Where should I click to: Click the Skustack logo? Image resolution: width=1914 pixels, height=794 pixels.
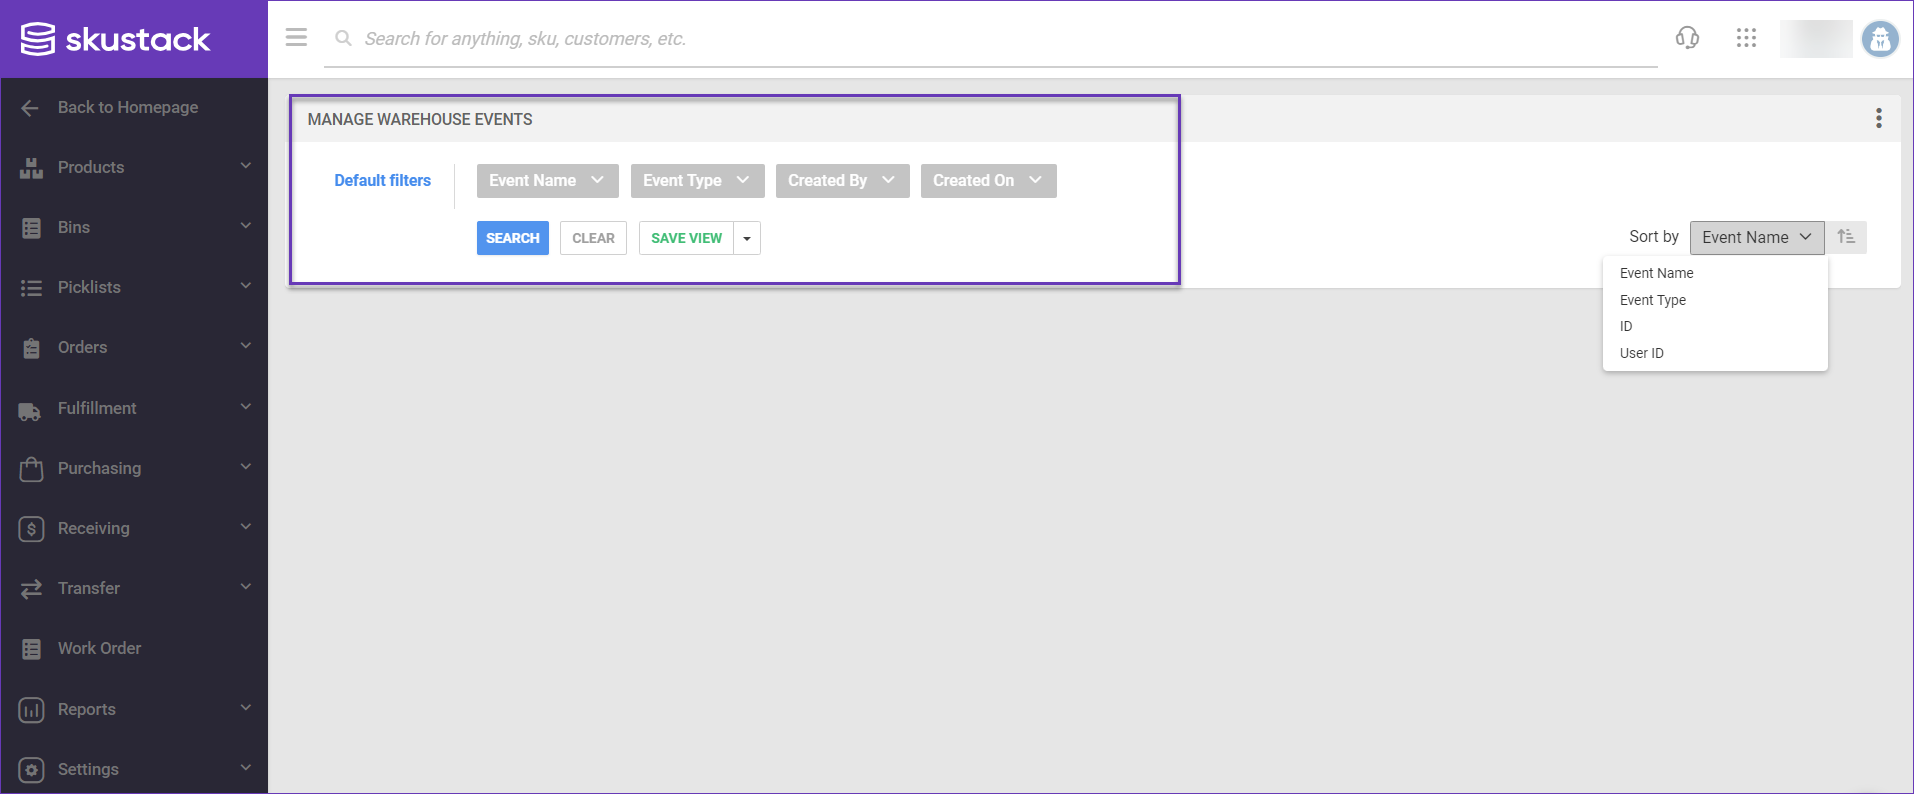(116, 39)
